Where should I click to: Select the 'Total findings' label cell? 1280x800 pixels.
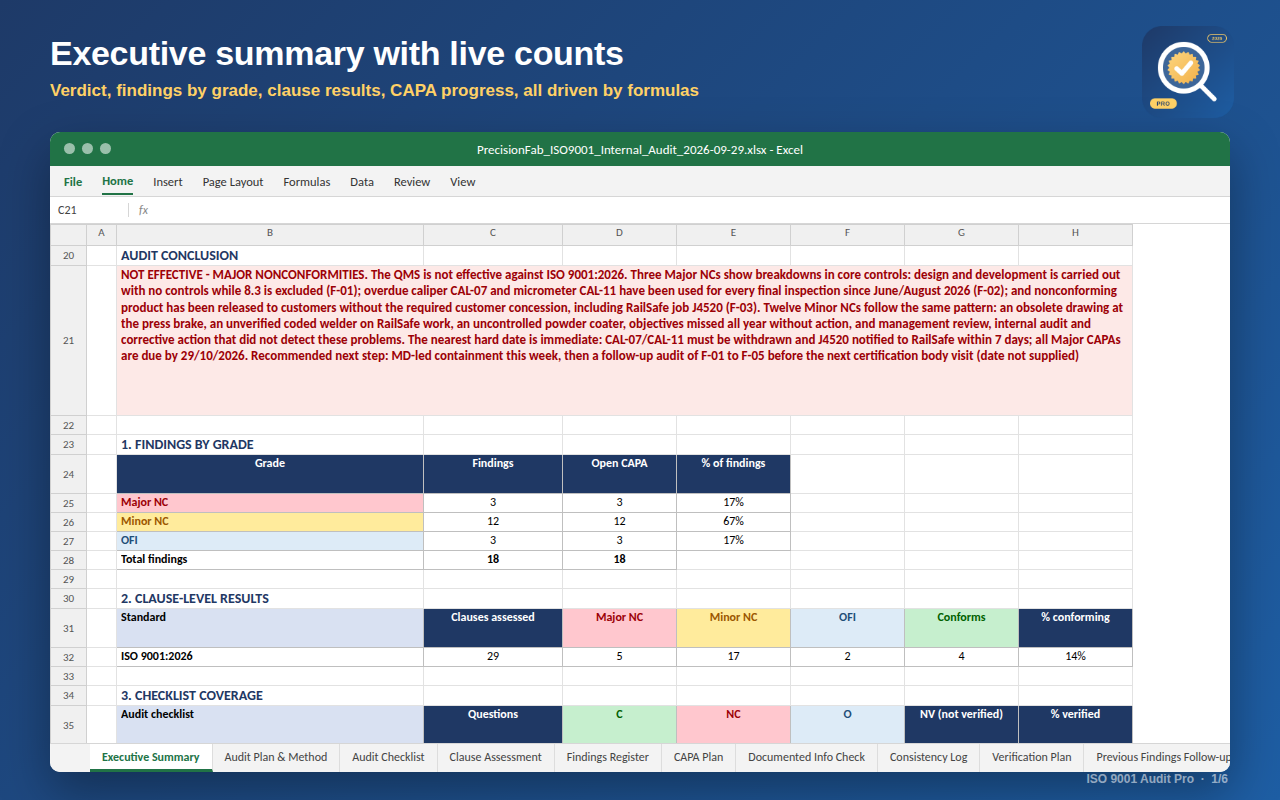(270, 560)
